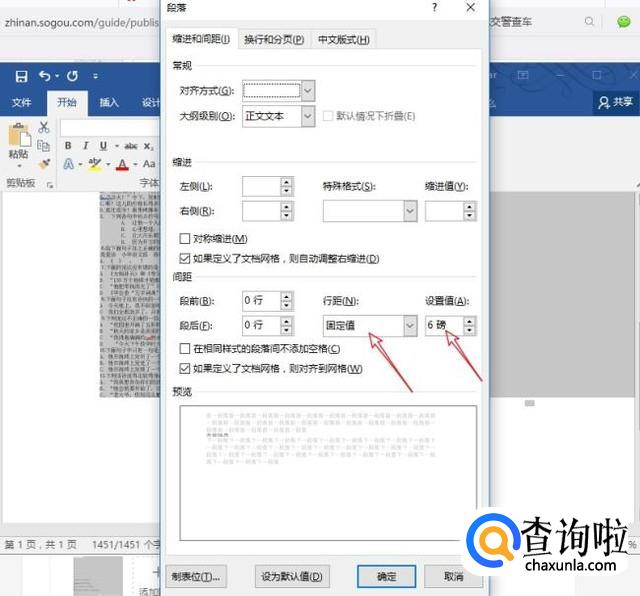Click the 设置值 field showing 6 磅

pos(442,326)
